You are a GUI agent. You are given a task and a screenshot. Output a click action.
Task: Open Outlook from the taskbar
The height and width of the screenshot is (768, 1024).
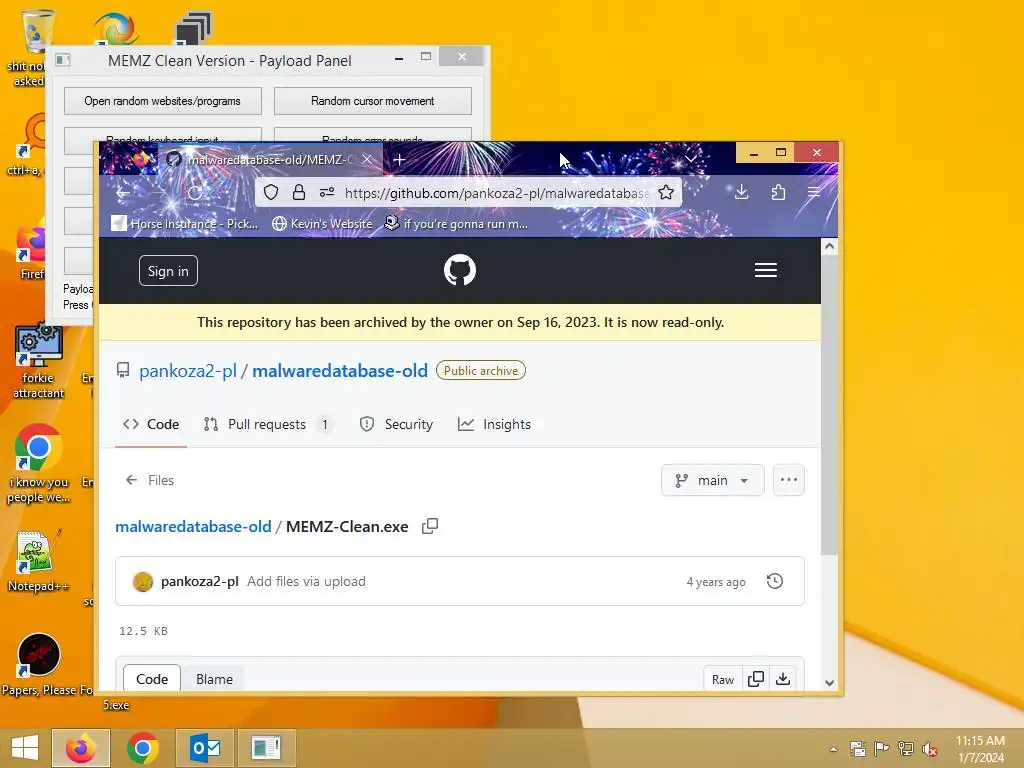pos(205,748)
